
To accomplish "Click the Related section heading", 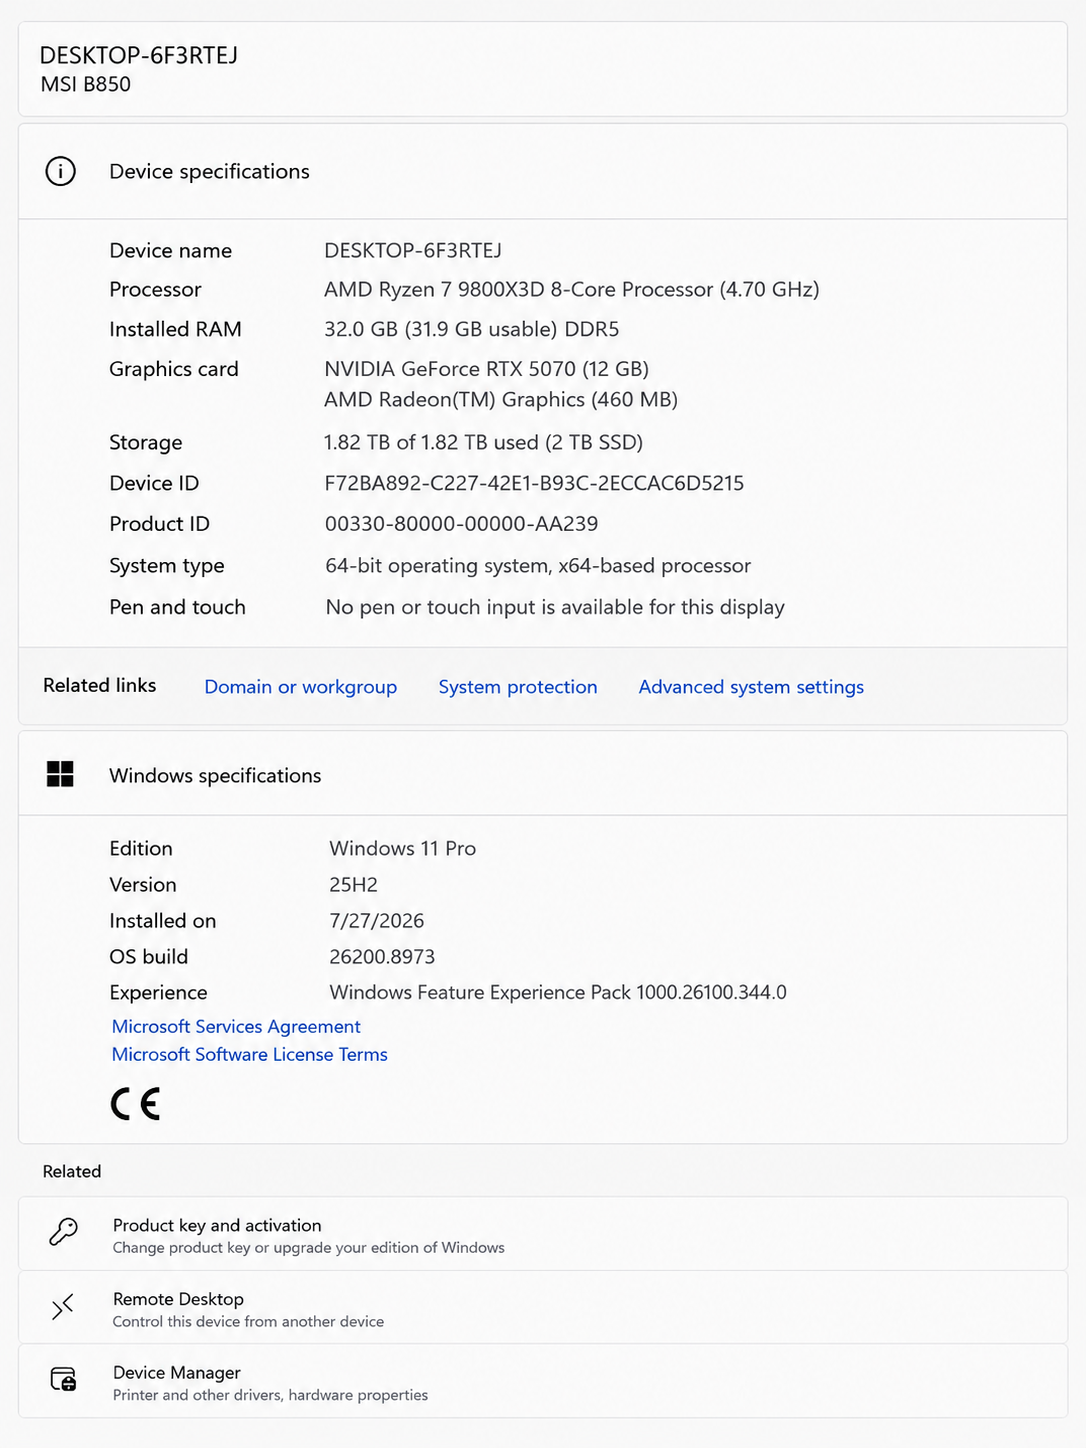I will point(72,1172).
